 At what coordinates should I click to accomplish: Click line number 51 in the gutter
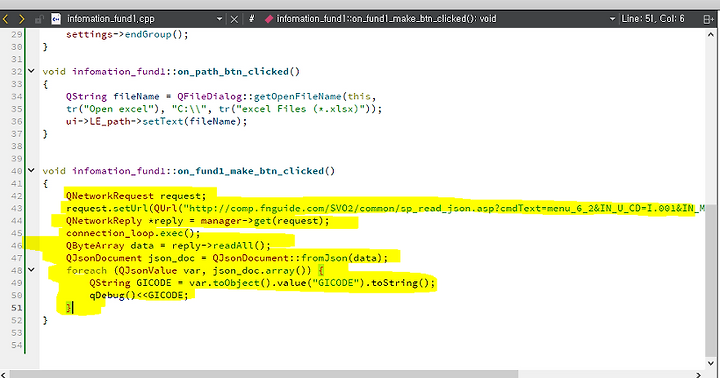coord(17,307)
